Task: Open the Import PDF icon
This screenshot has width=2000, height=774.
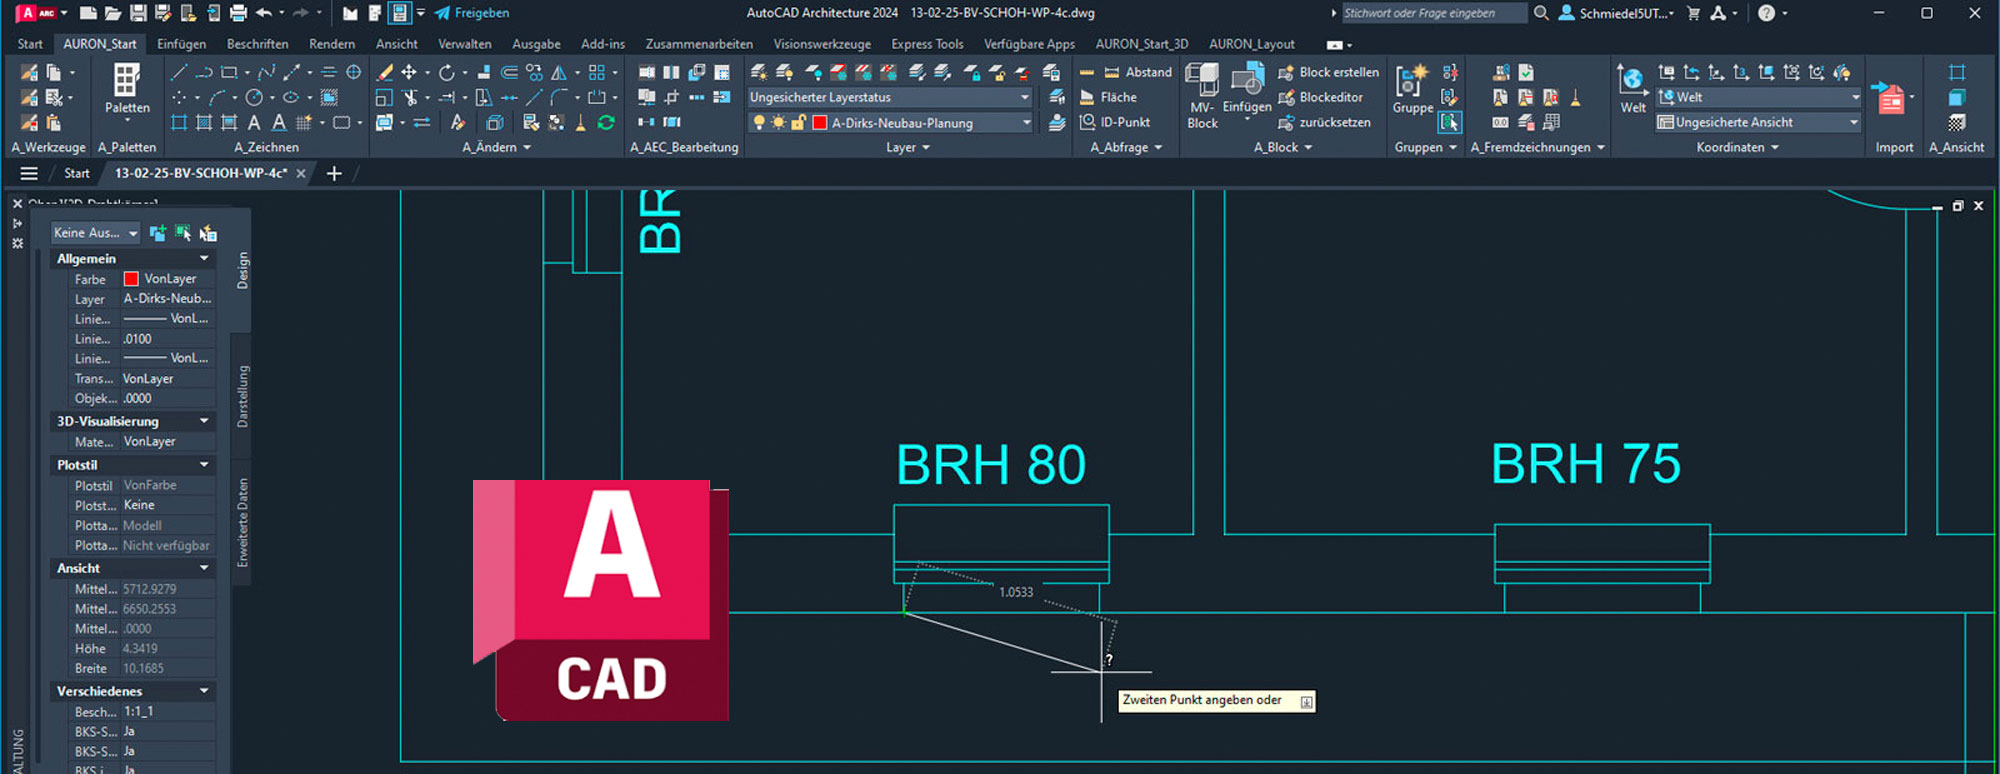Action: pyautogui.click(x=1888, y=99)
